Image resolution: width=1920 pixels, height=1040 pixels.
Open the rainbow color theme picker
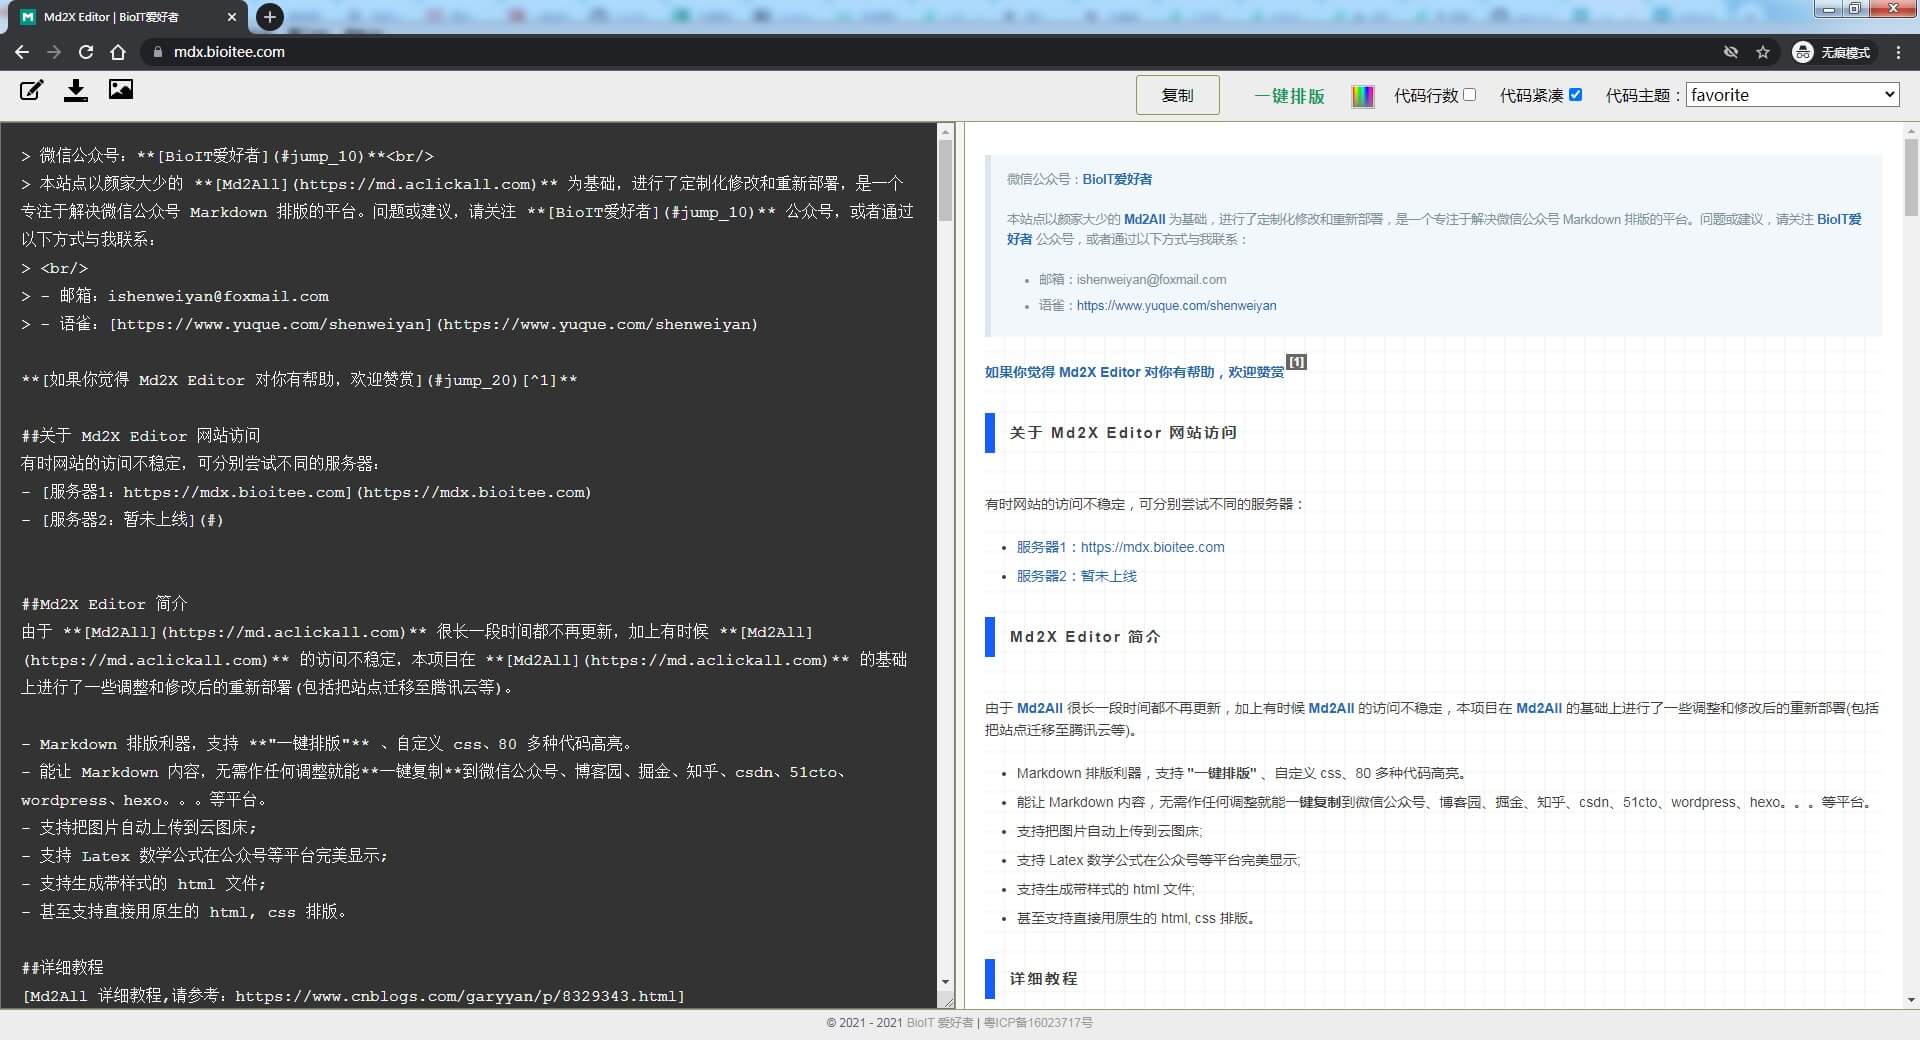click(x=1363, y=96)
